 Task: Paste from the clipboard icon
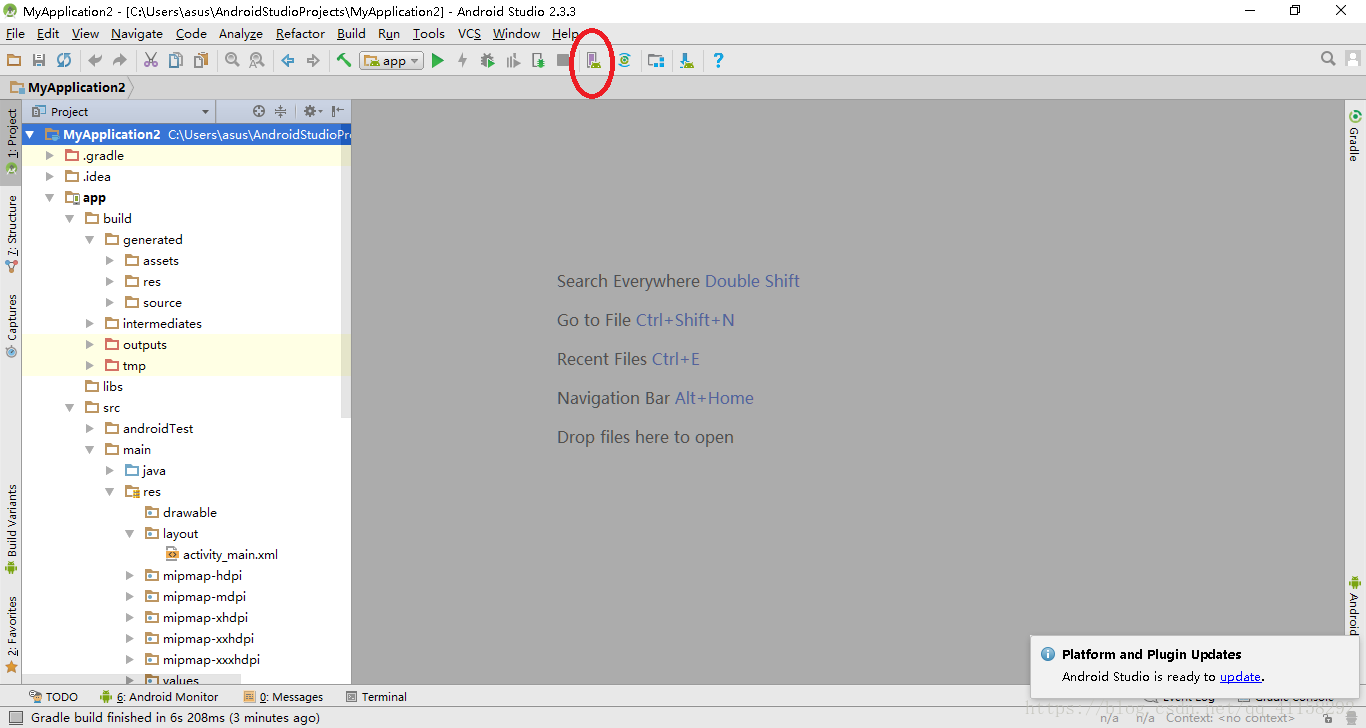pos(201,60)
